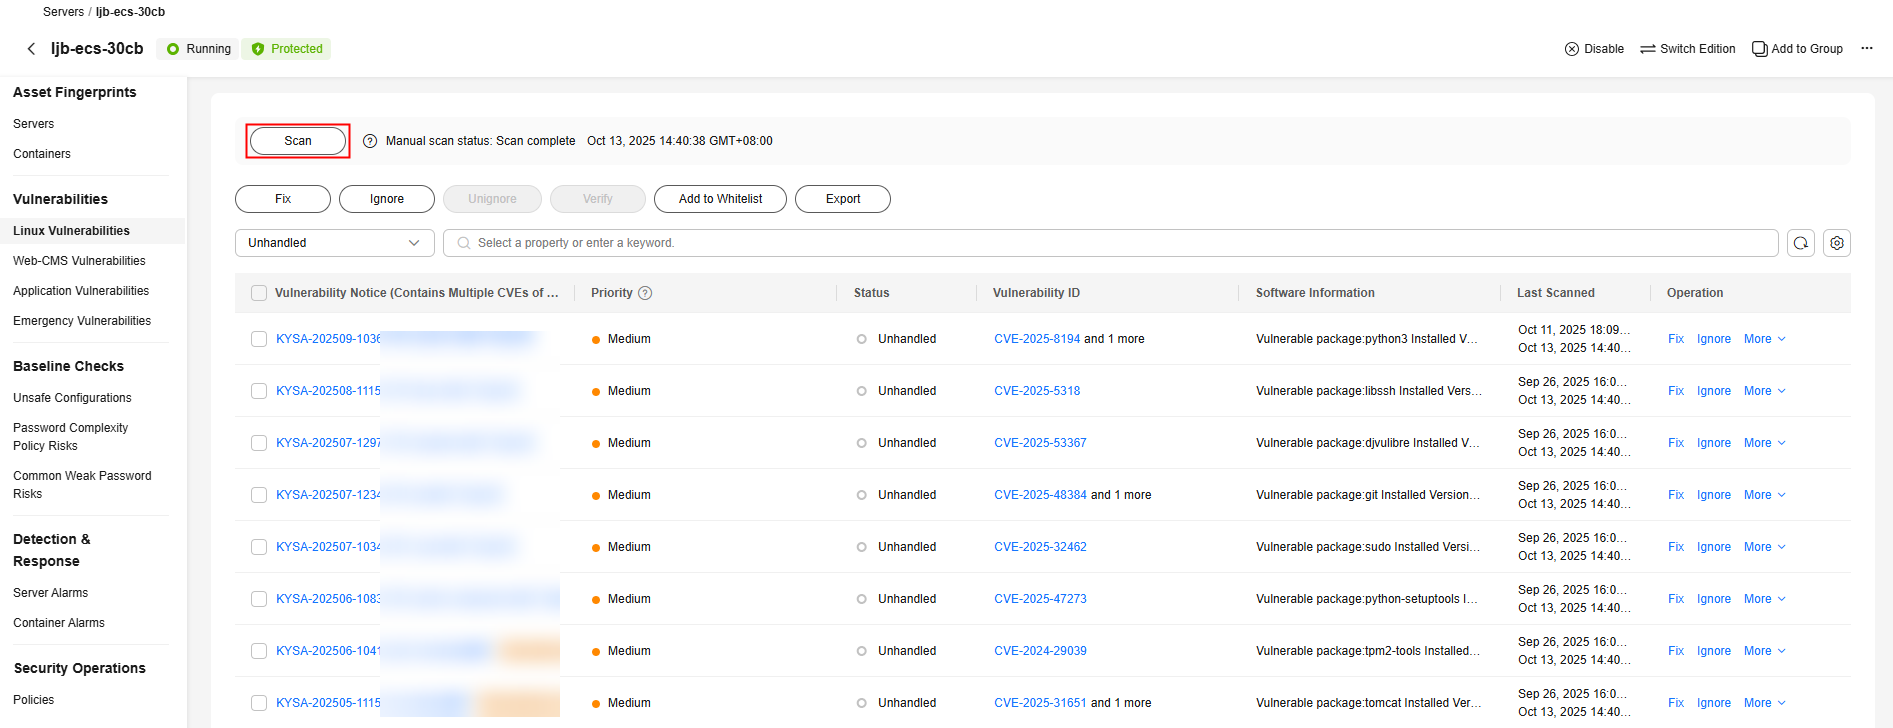Go to Unsafe Configurations in the sidebar

72,398
